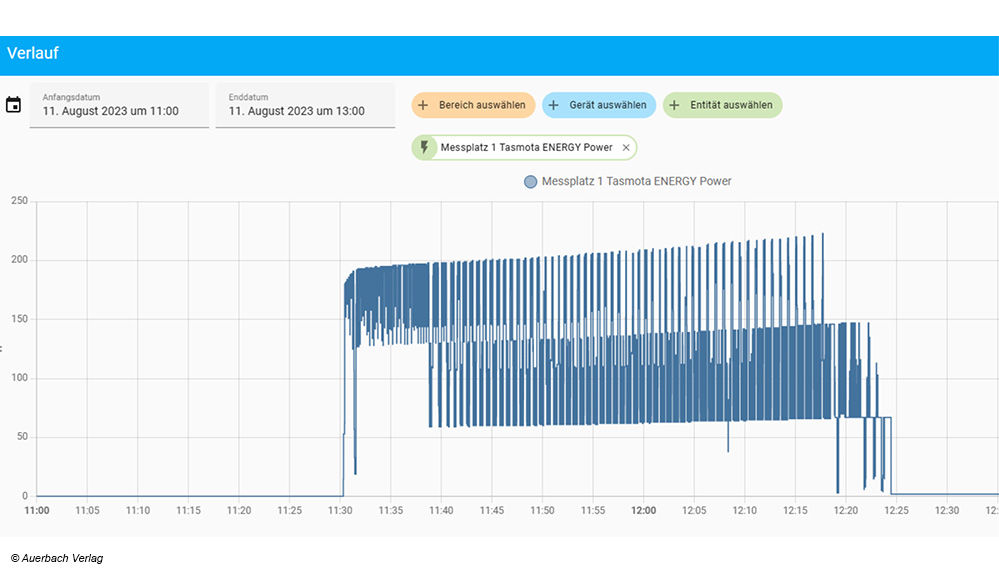Click the 11:40 time axis label

(x=441, y=510)
